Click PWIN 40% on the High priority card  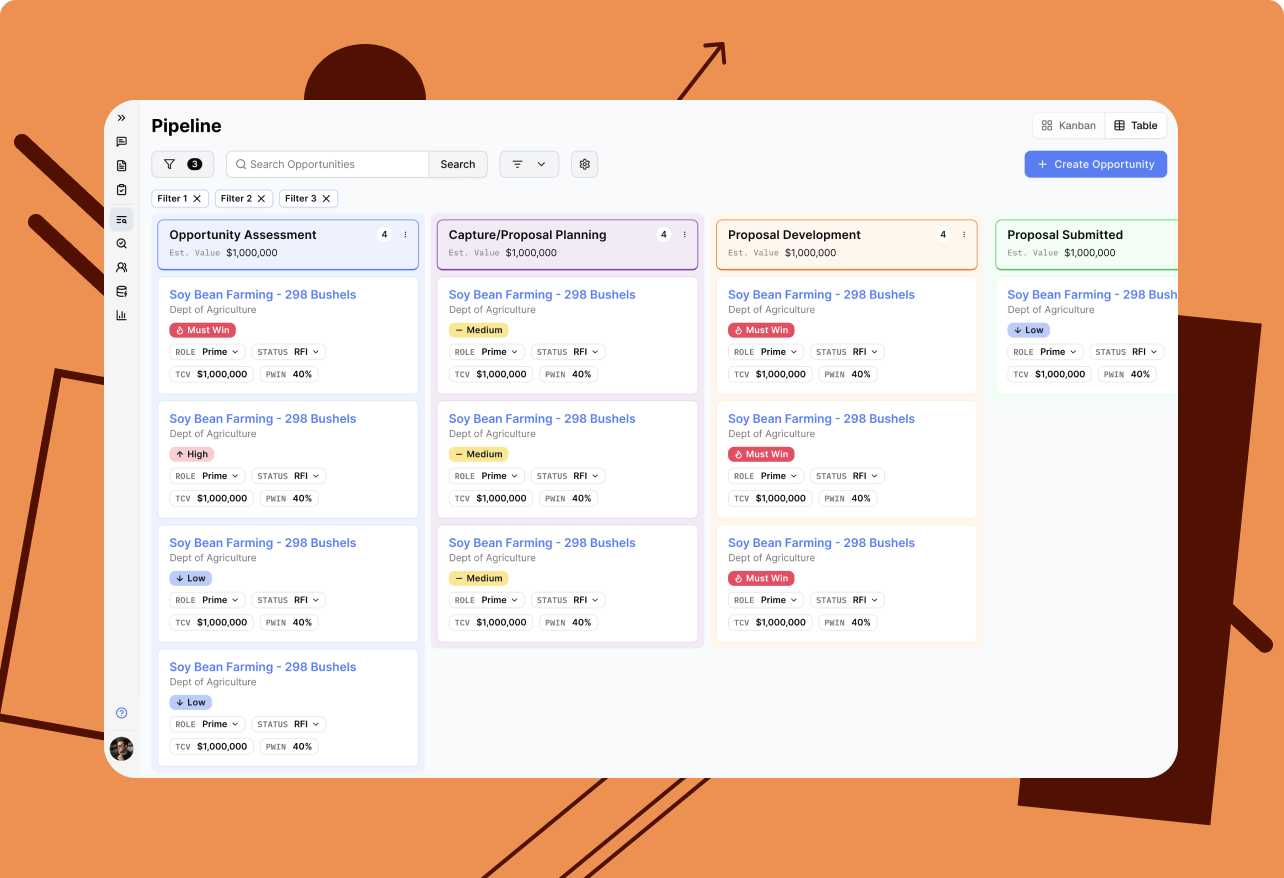tap(289, 498)
